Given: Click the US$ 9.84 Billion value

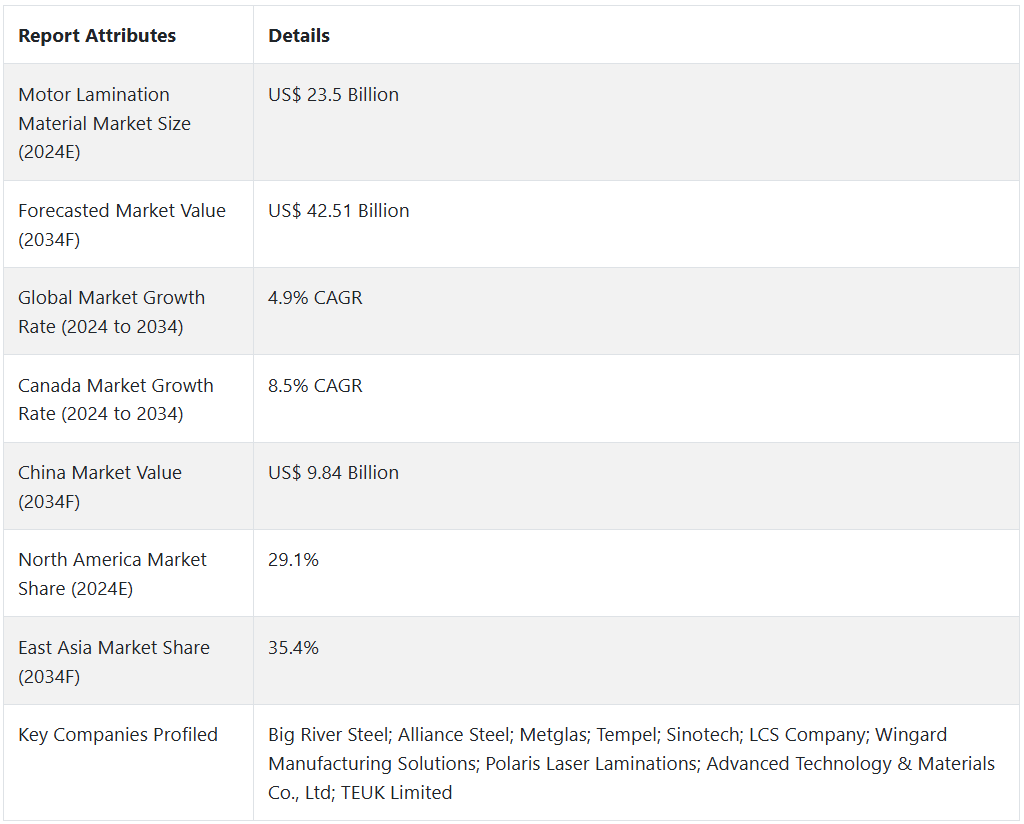Looking at the screenshot, I should [x=333, y=473].
